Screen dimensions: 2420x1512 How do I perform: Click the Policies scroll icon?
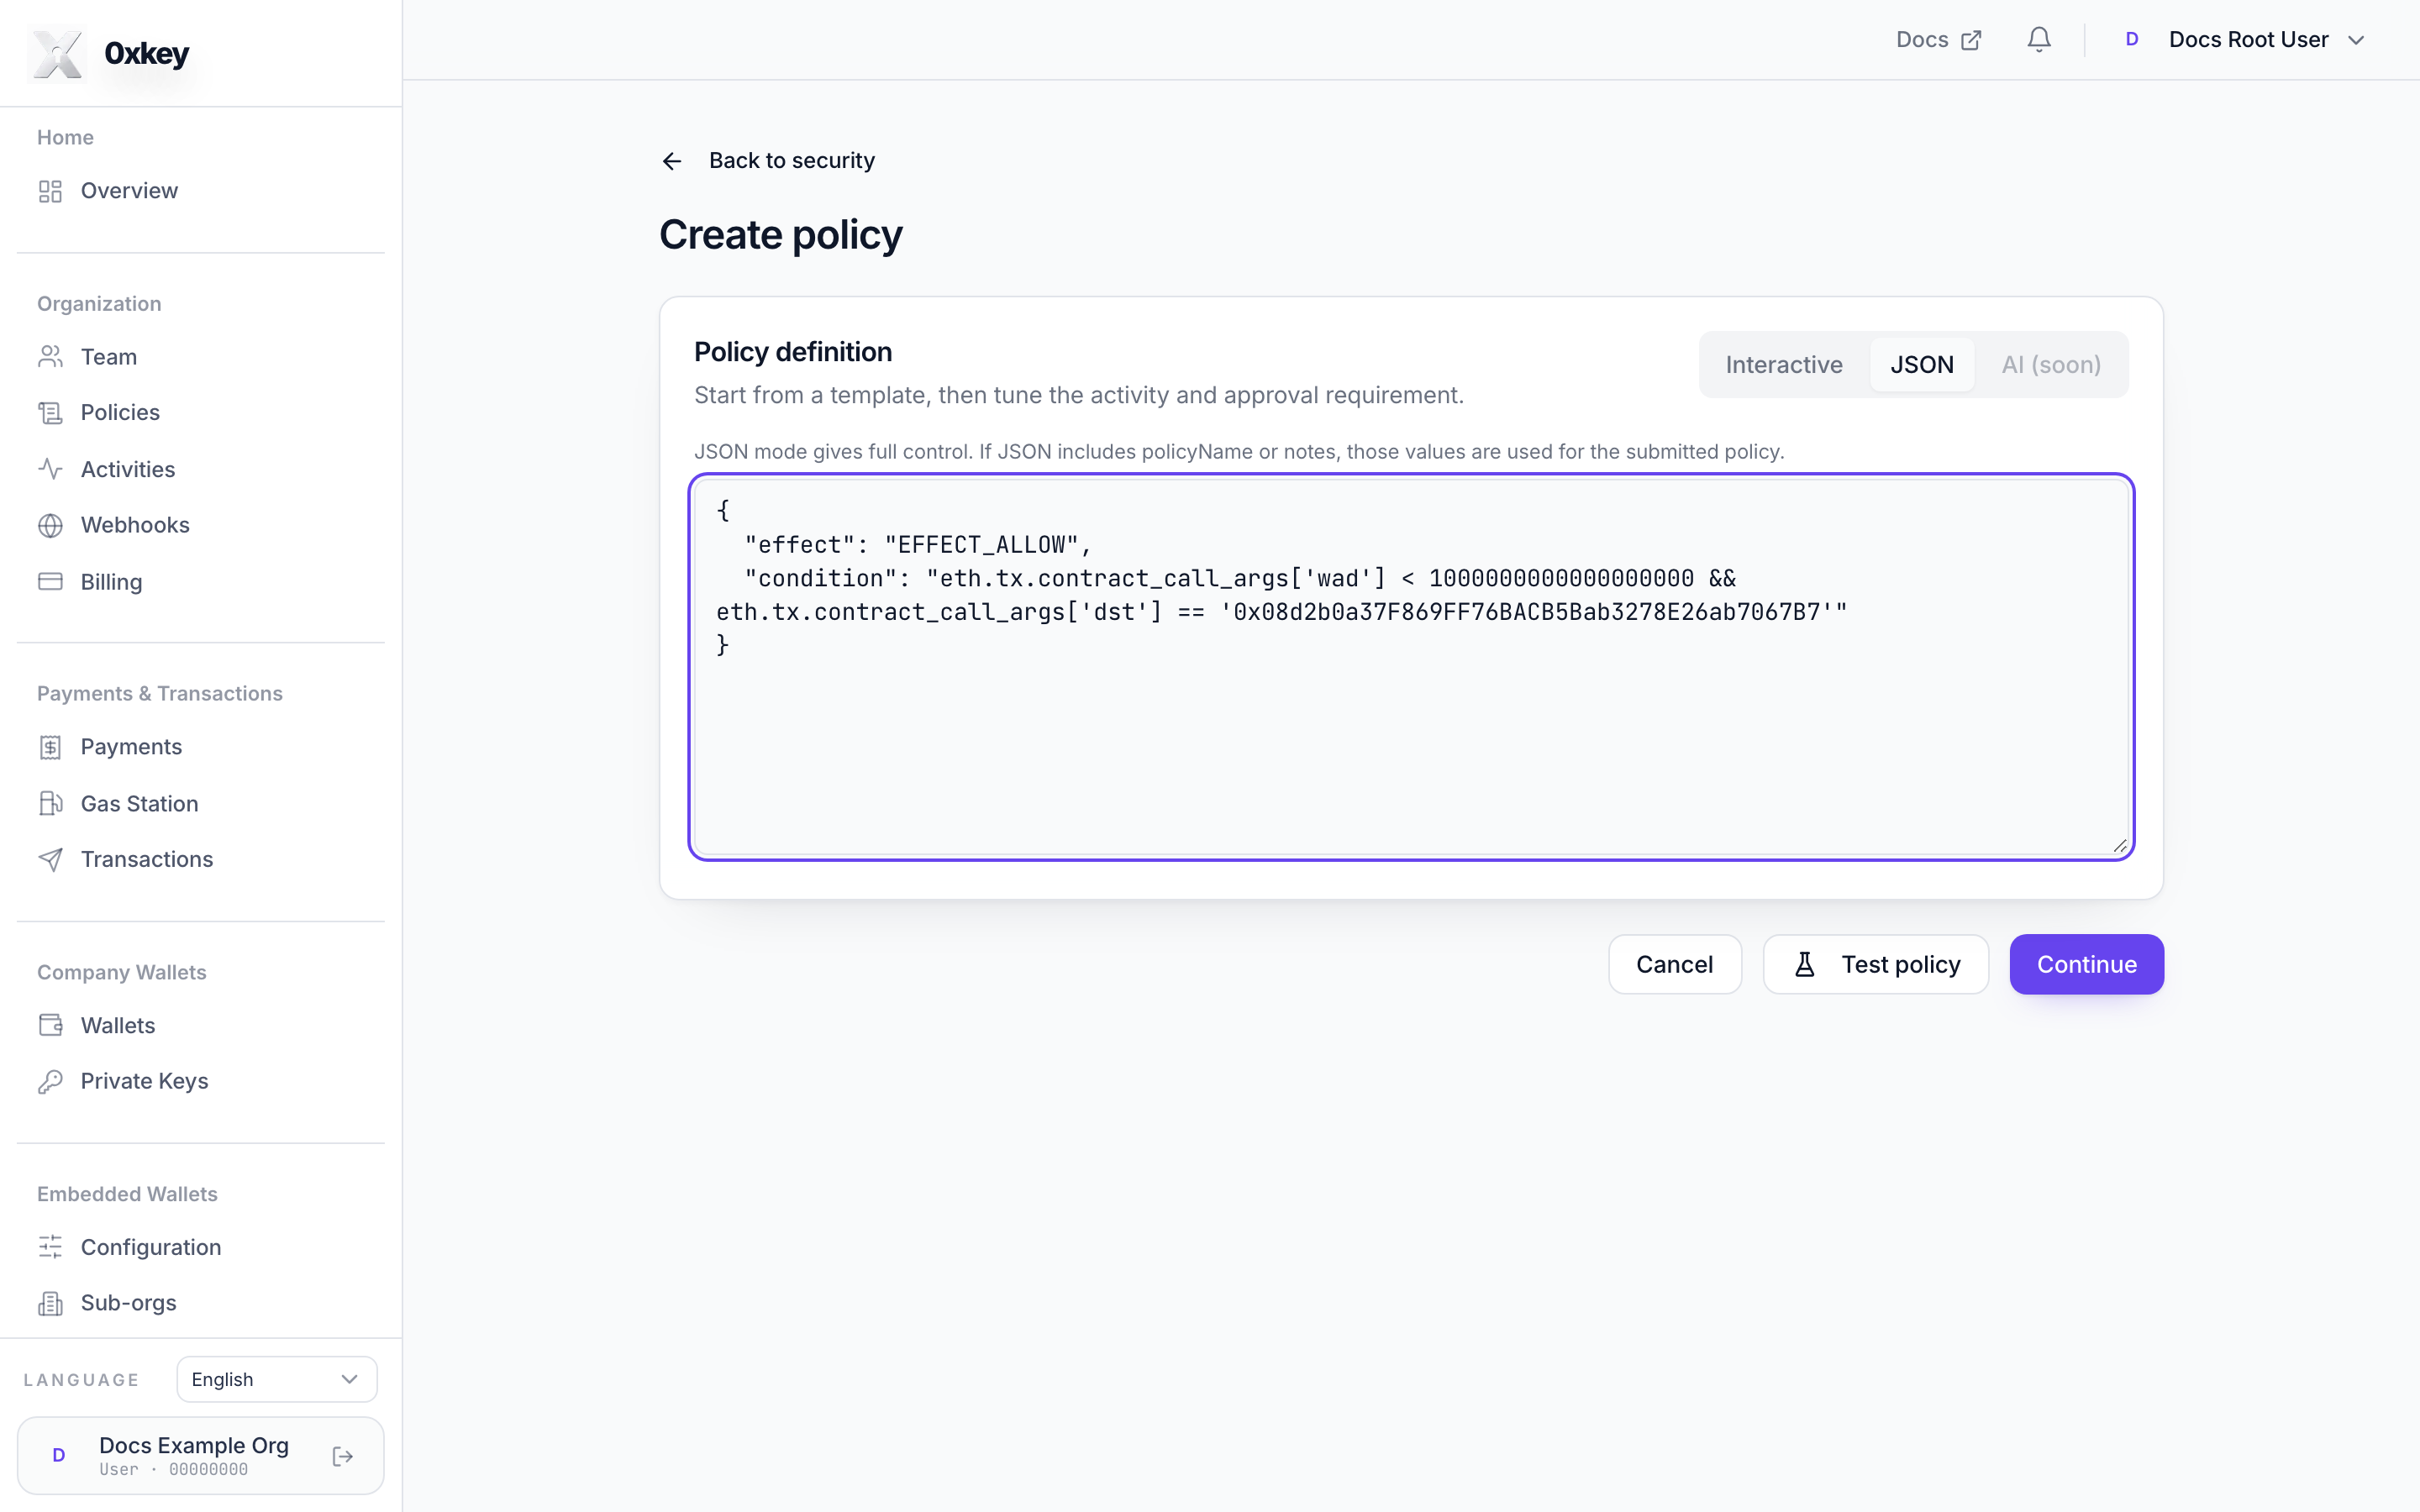tap(50, 413)
